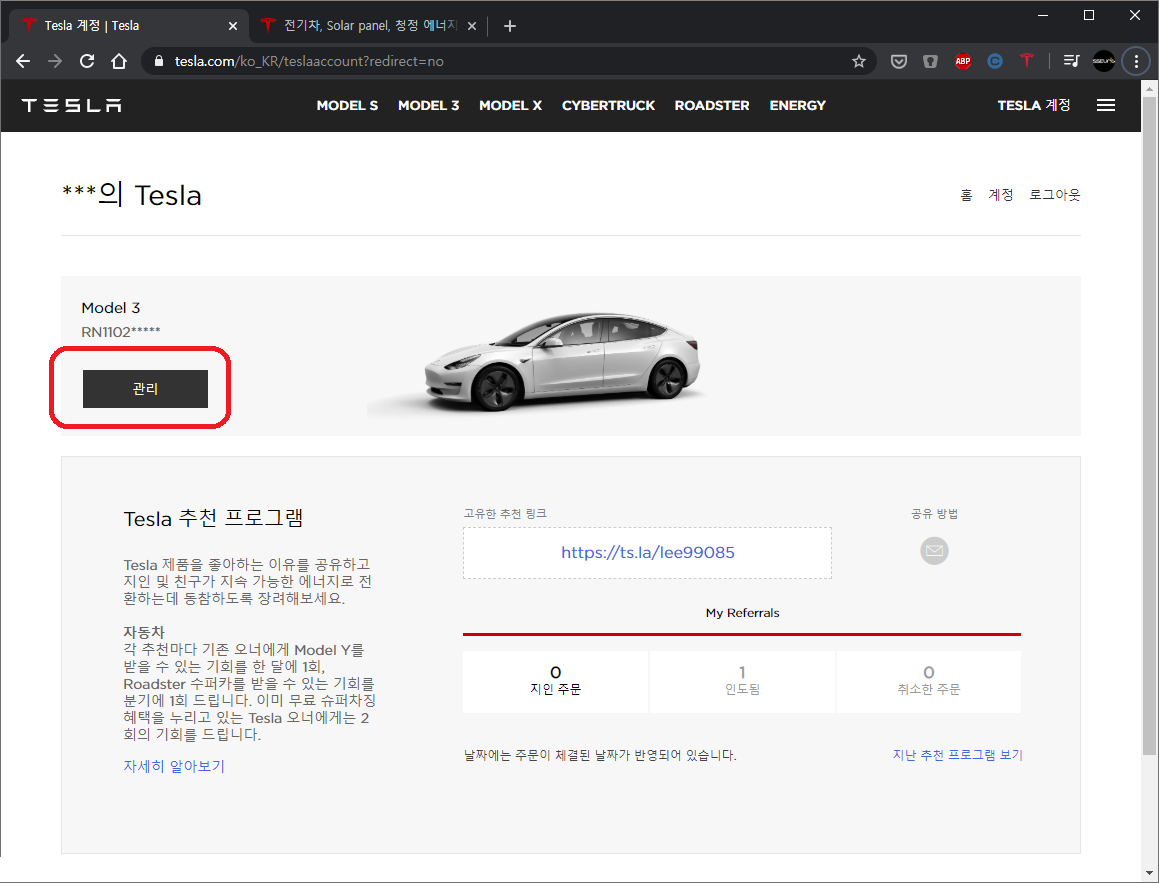Viewport: 1159px width, 883px height.
Task: Close the Tesla 계정 tab
Action: pyautogui.click(x=233, y=26)
